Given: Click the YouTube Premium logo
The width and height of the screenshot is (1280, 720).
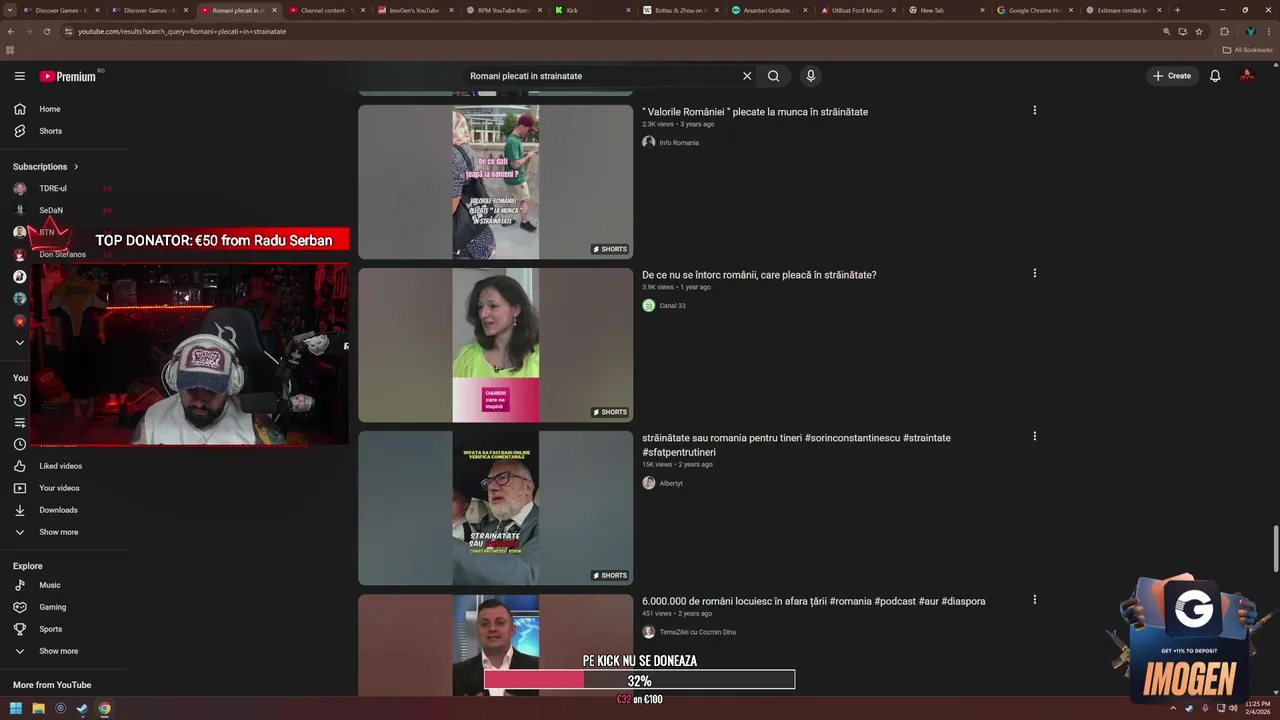Looking at the screenshot, I should (x=68, y=76).
